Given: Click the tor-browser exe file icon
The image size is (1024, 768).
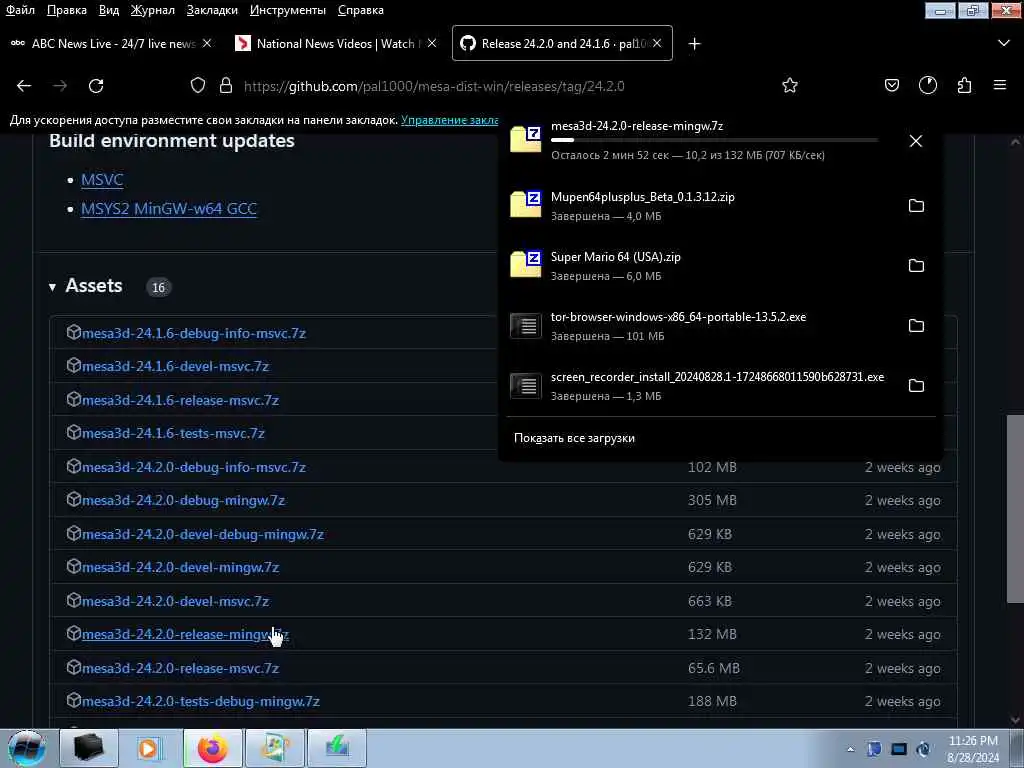Looking at the screenshot, I should point(526,325).
